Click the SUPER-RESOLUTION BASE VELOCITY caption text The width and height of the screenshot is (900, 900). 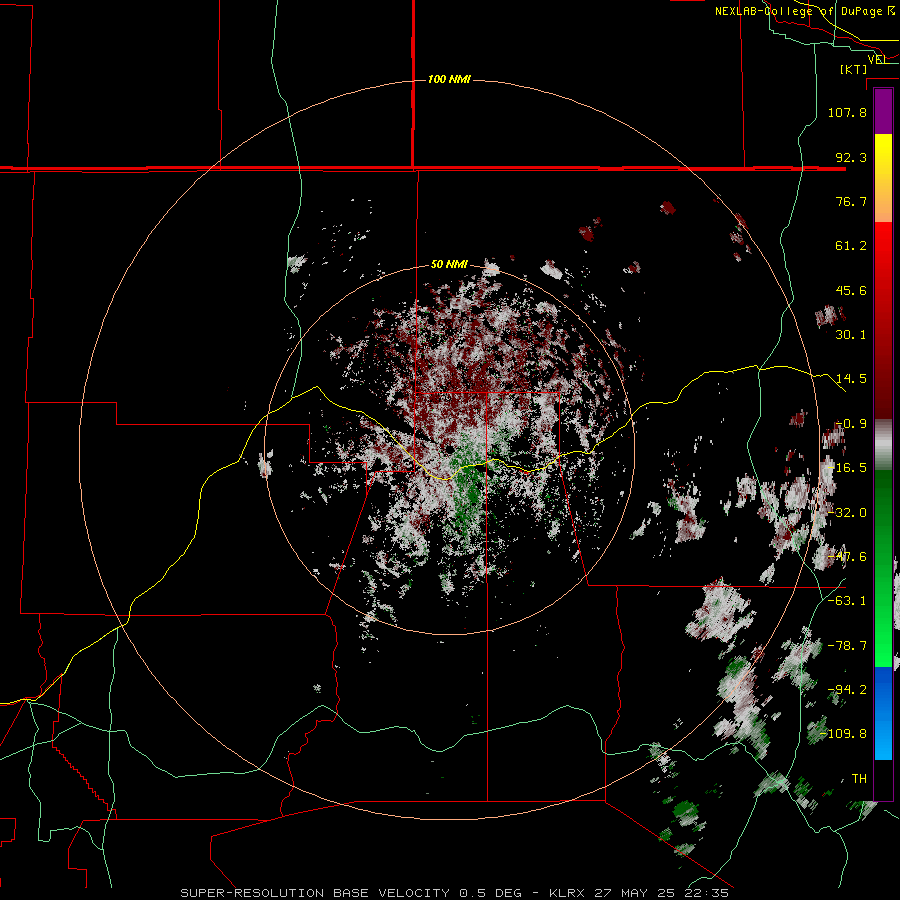(315, 893)
